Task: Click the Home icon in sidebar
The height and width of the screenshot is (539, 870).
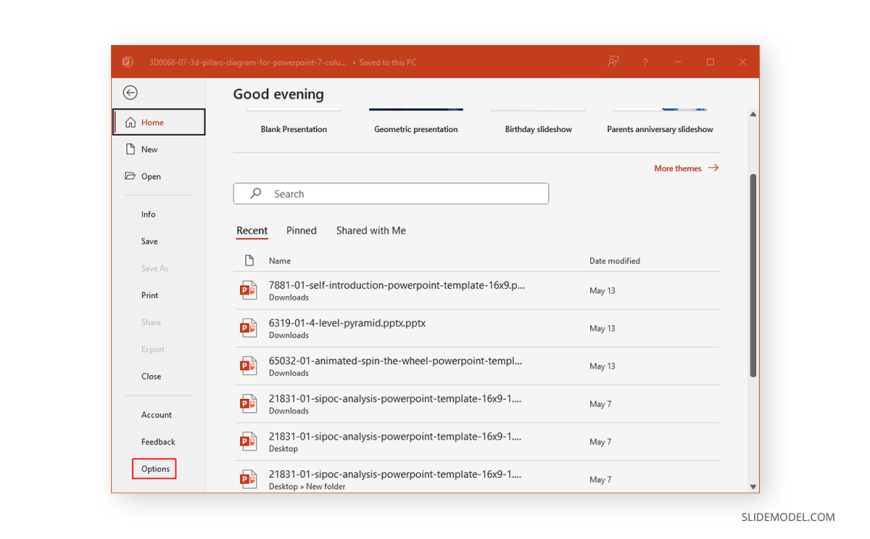Action: (130, 122)
